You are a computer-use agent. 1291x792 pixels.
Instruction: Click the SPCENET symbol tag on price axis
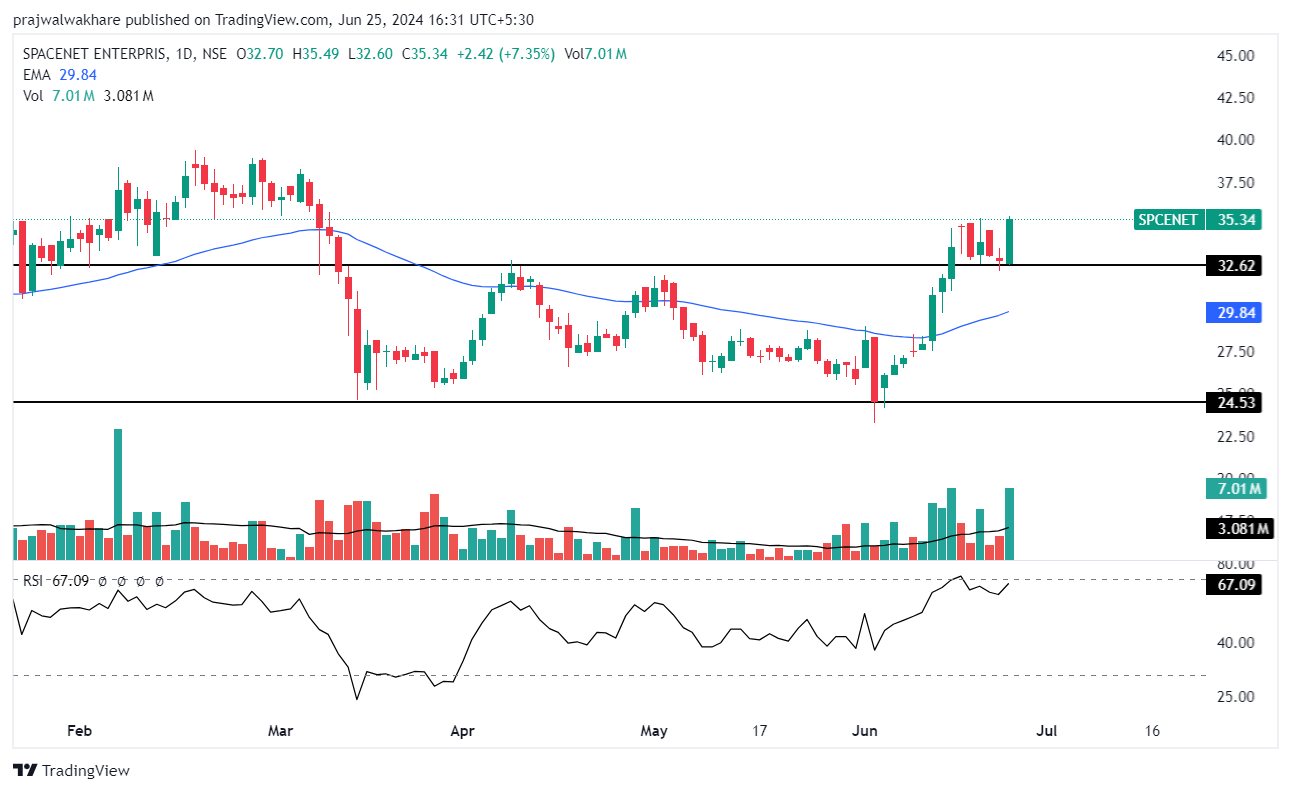click(x=1167, y=220)
